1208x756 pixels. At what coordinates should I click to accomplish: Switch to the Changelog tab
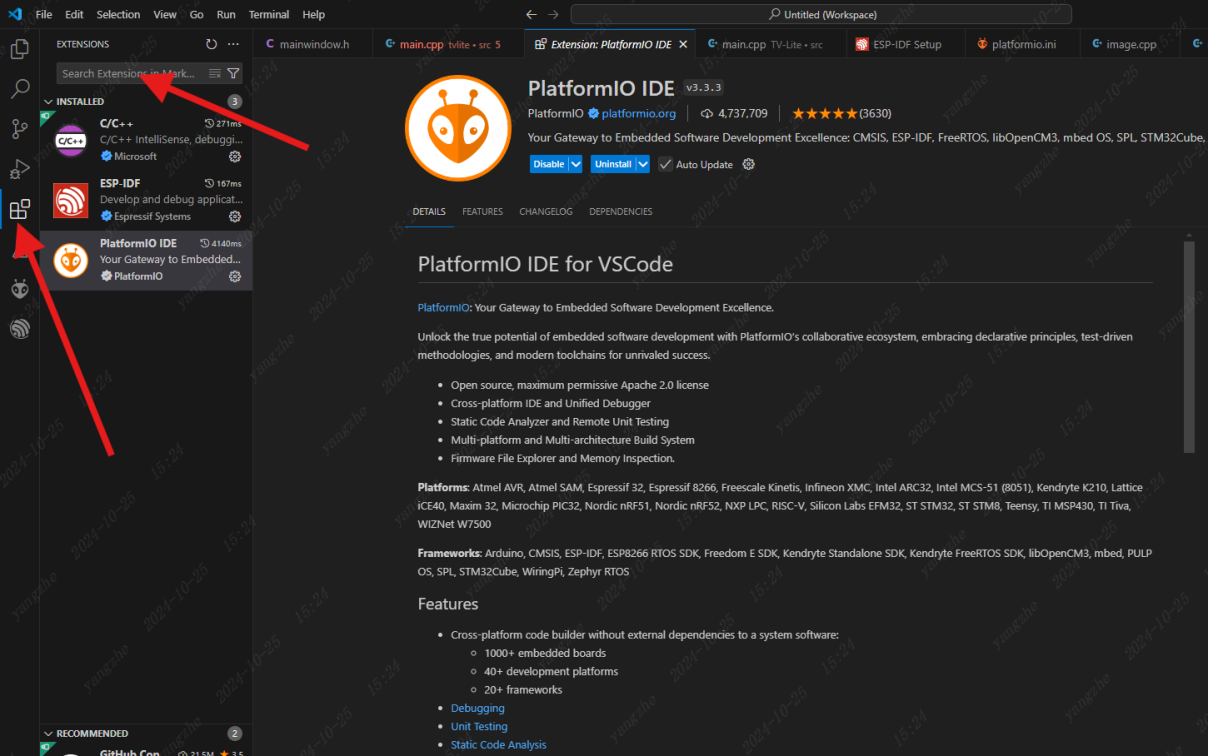pyautogui.click(x=545, y=212)
